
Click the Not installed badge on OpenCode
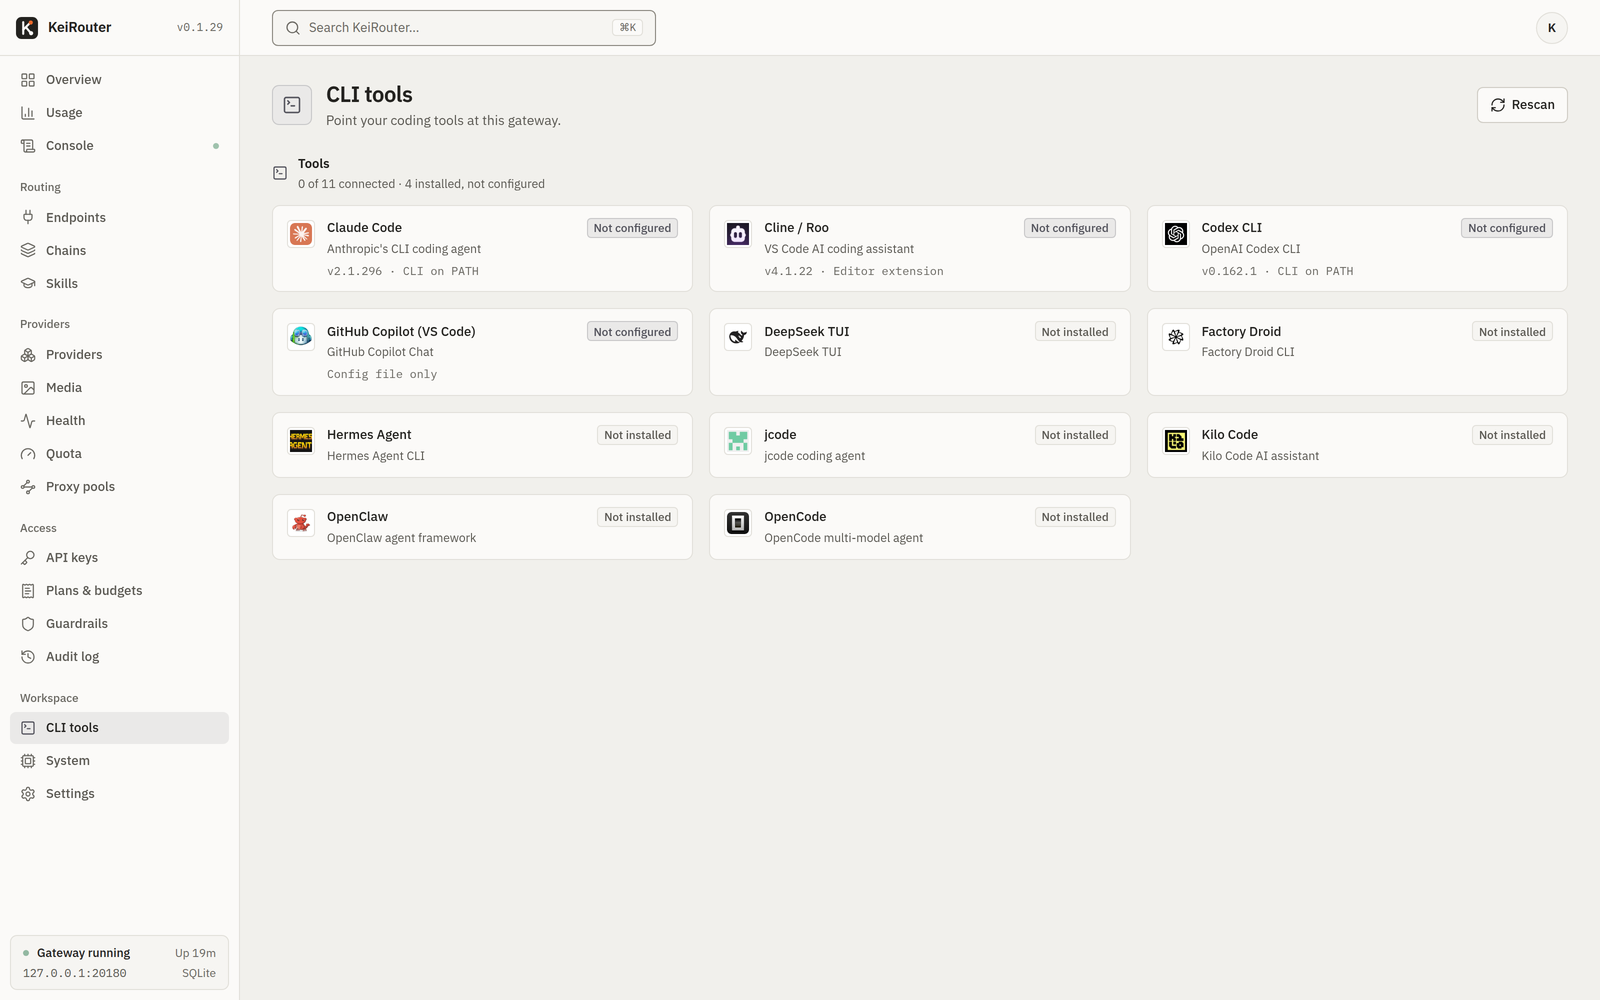click(x=1075, y=517)
